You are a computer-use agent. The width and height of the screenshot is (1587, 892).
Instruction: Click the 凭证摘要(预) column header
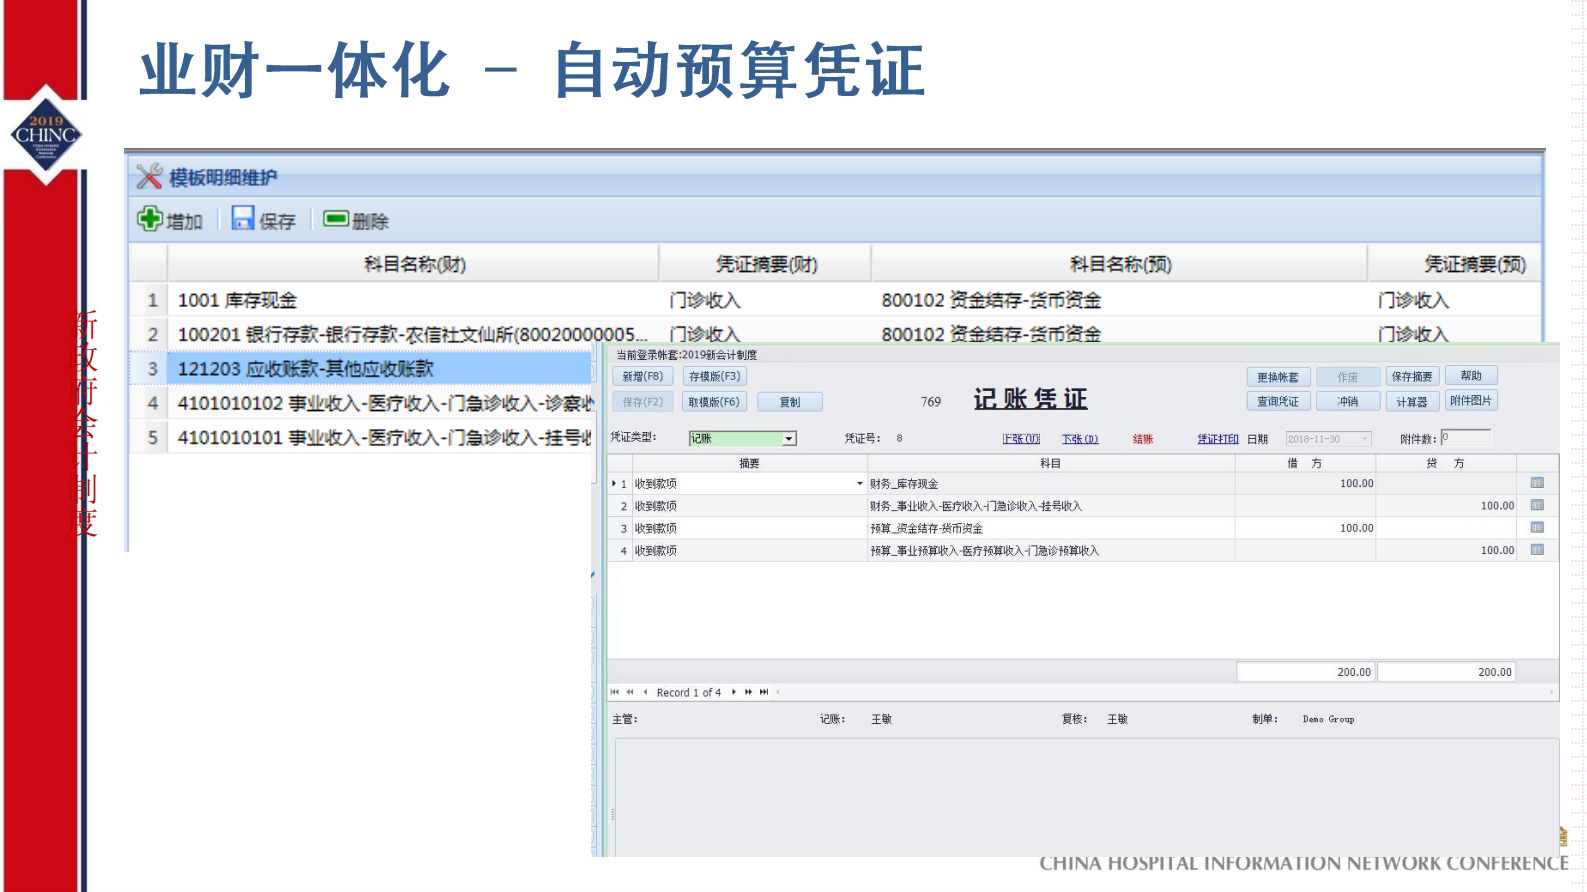(x=1455, y=264)
